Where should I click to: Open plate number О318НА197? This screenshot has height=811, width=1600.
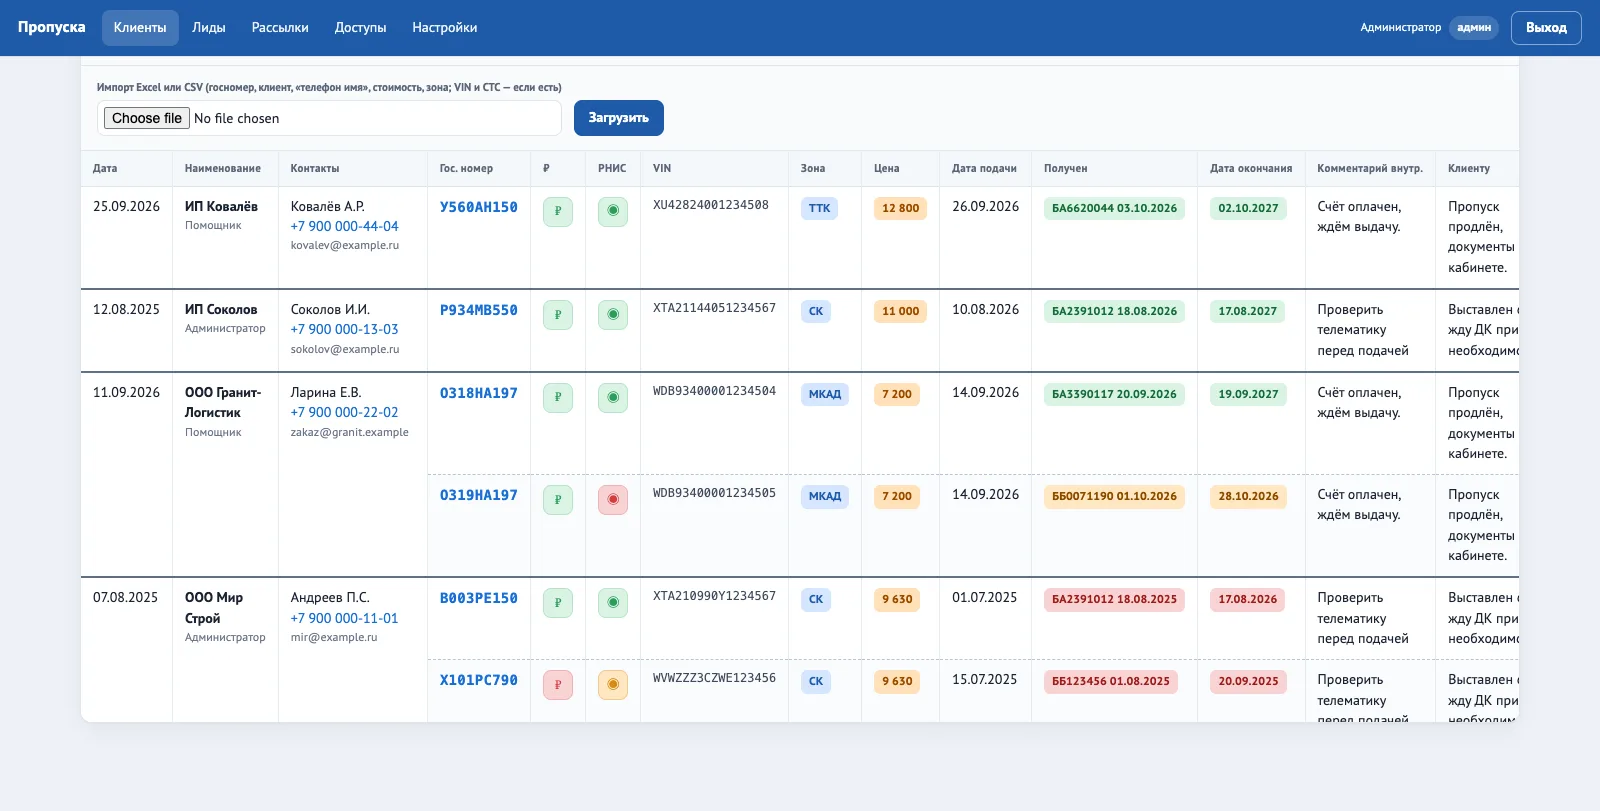tap(479, 393)
